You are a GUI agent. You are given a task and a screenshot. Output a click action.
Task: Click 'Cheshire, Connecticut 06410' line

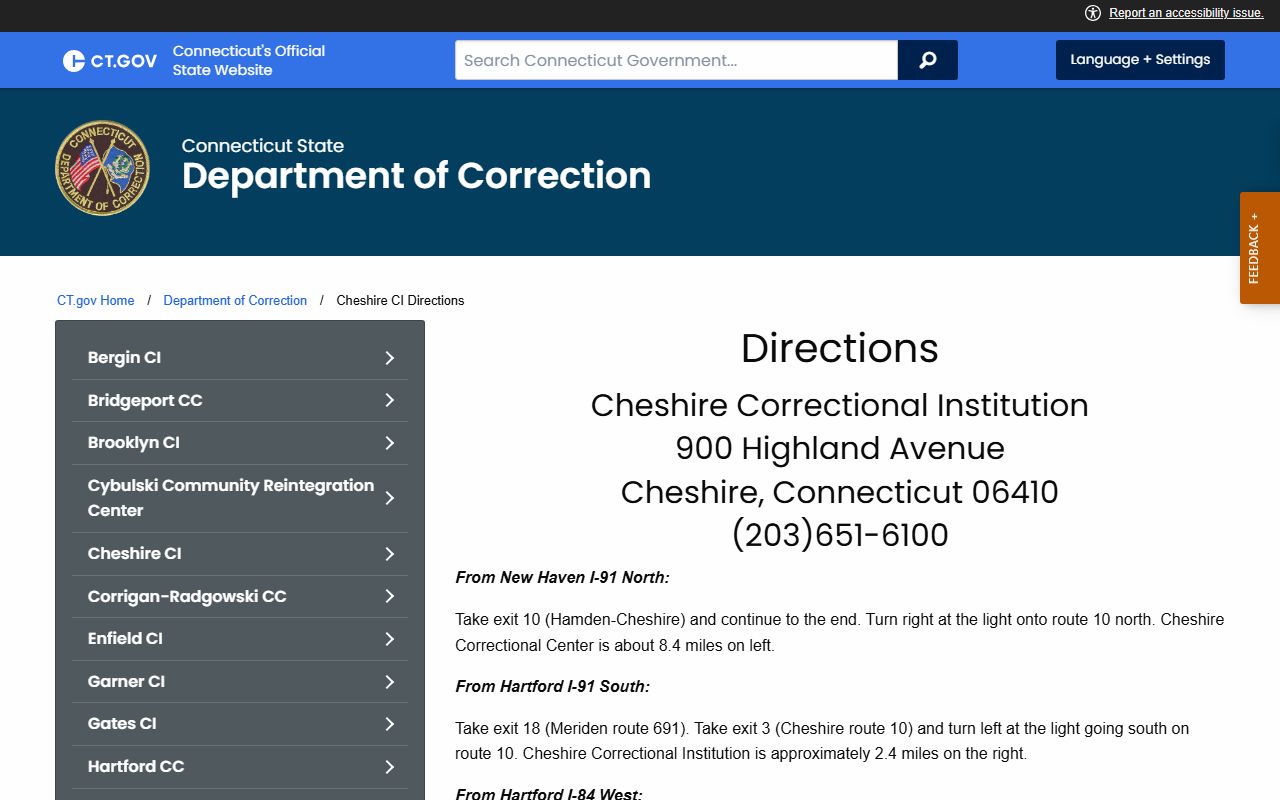[840, 492]
